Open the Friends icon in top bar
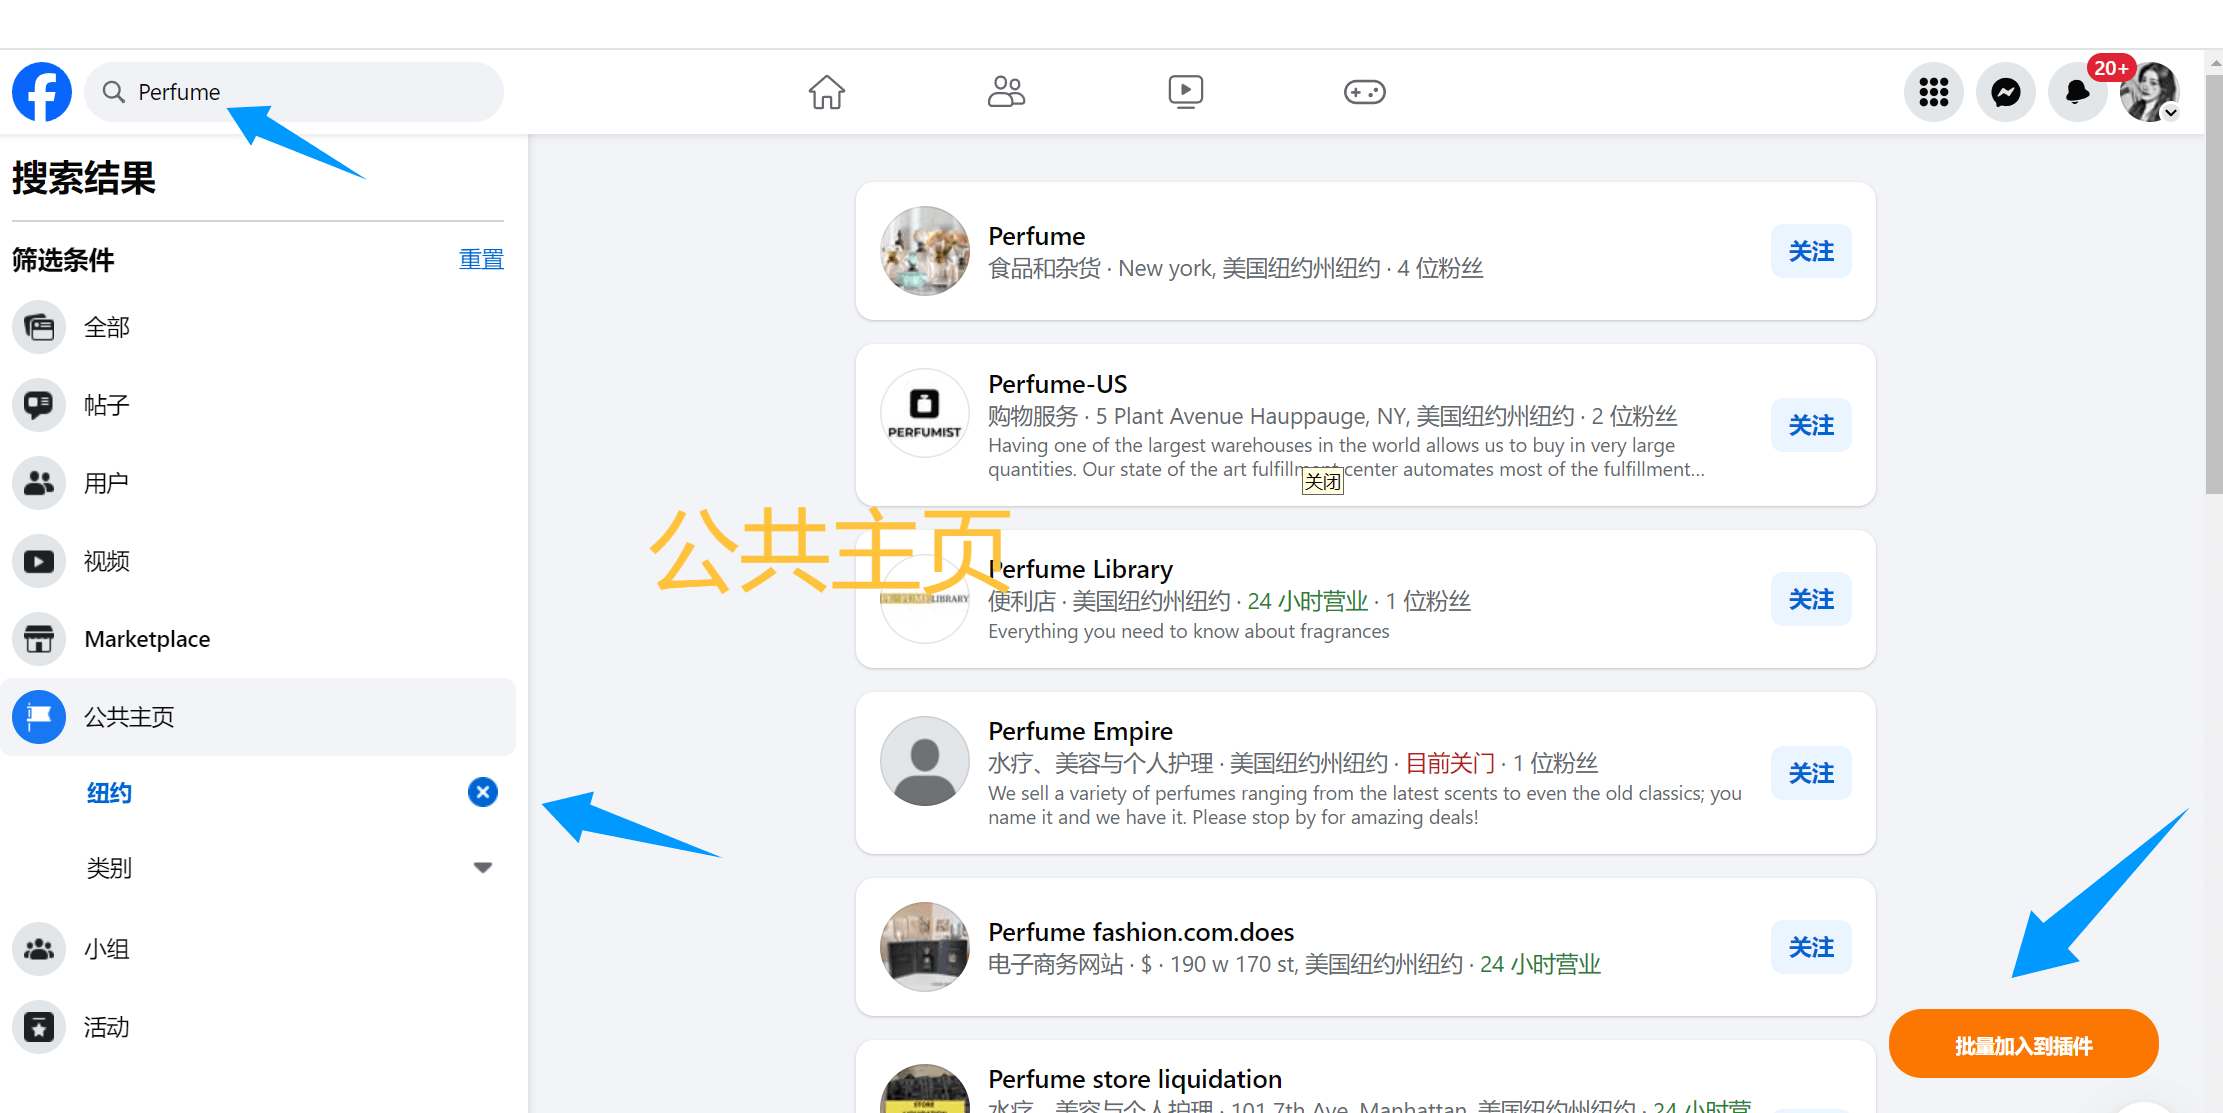The height and width of the screenshot is (1113, 2223). point(1006,92)
